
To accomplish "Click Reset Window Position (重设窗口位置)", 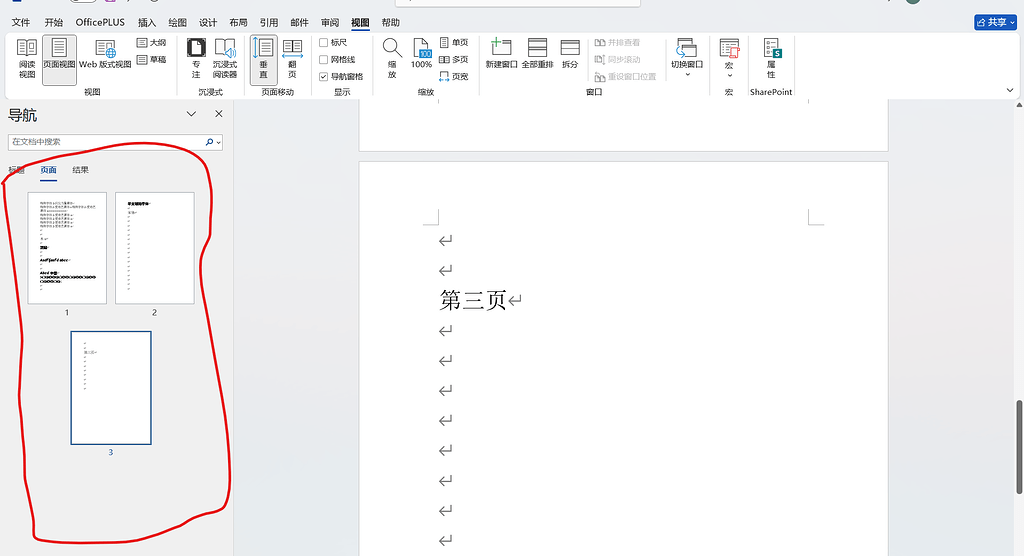I will [625, 76].
